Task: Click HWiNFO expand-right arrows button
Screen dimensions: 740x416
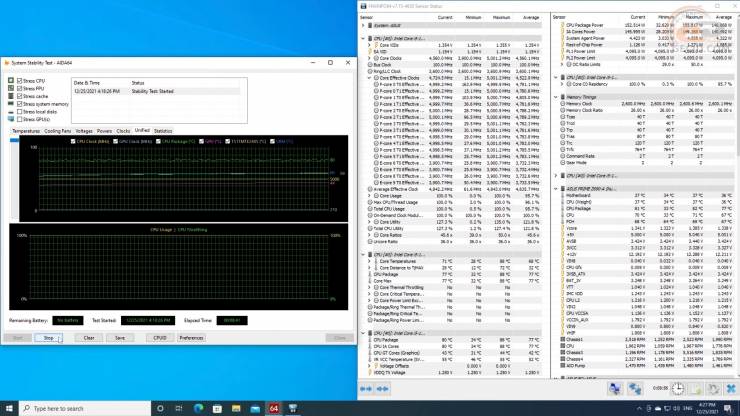Action: coord(382,389)
